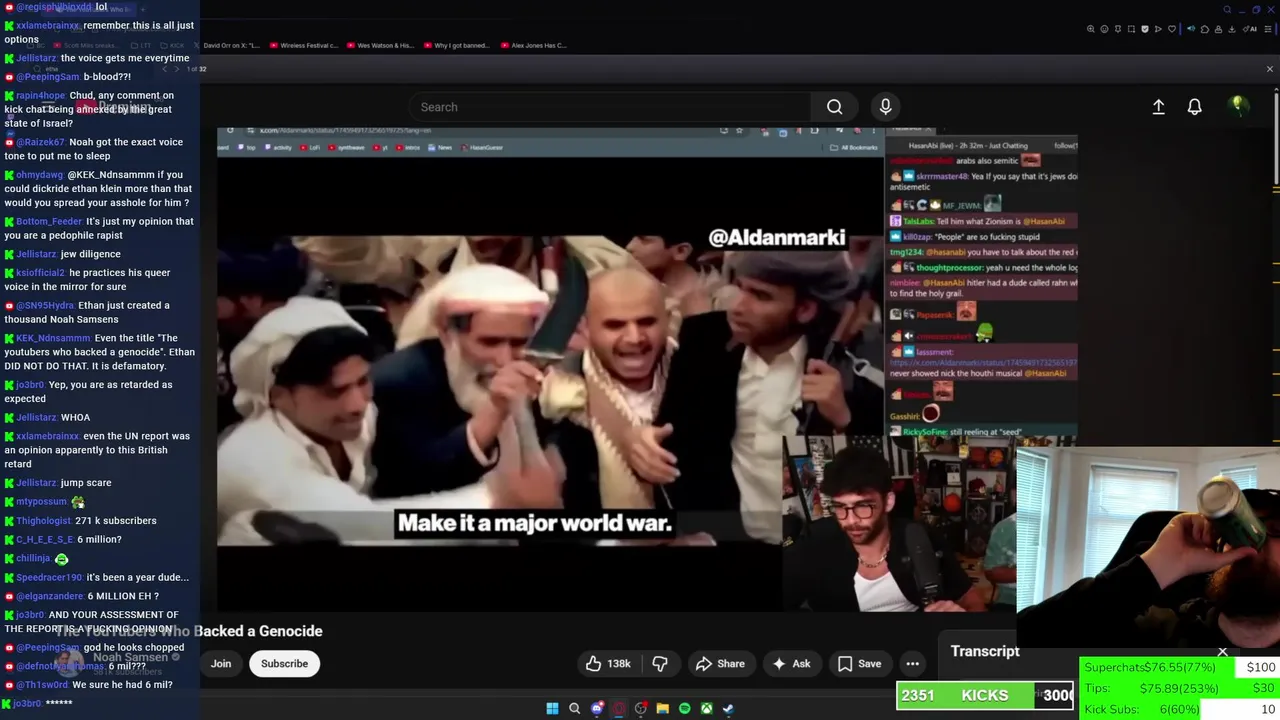This screenshot has height=720, width=1280.
Task: Open the 'Wireless Festival' bookmark
Action: [x=303, y=45]
